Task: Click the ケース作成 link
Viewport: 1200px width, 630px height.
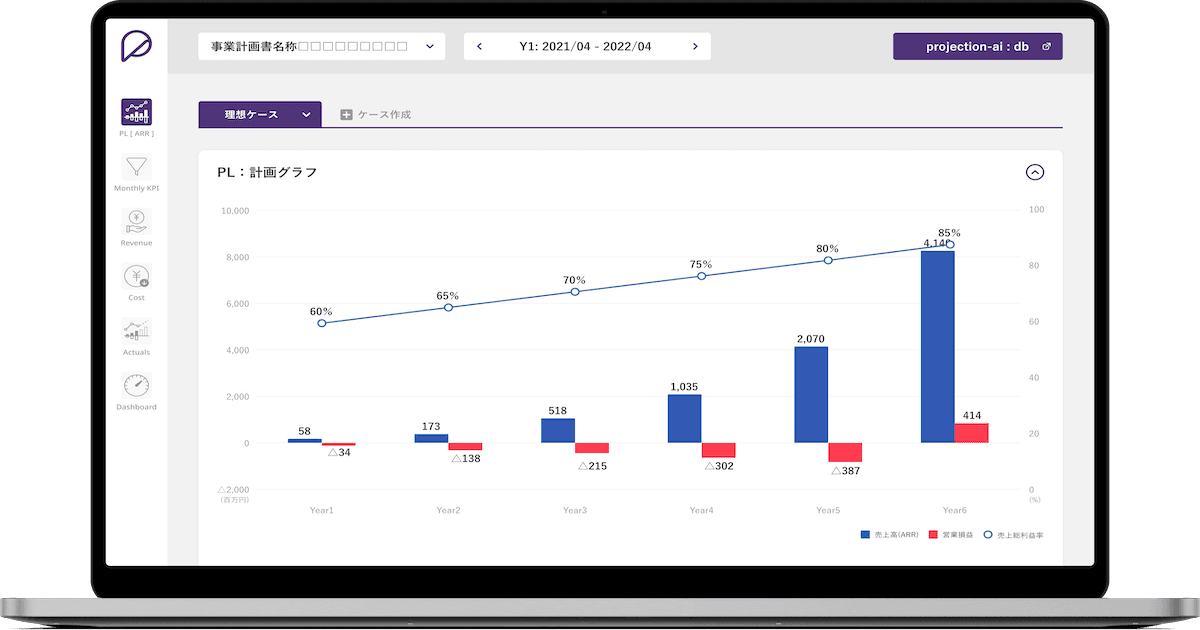Action: click(x=384, y=115)
